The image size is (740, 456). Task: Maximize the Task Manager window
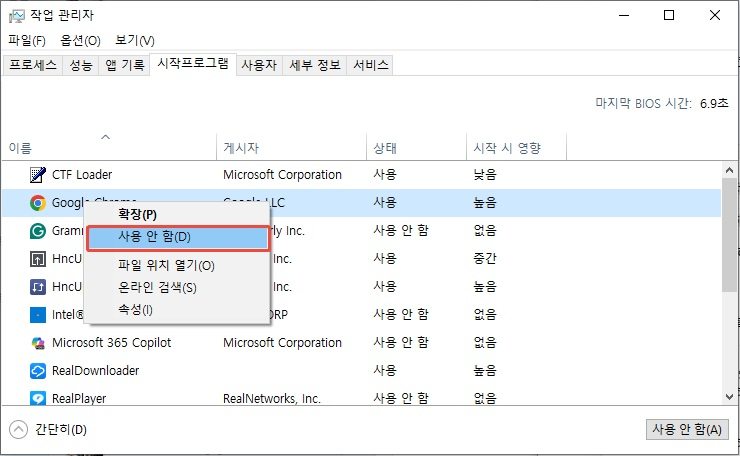[x=669, y=15]
